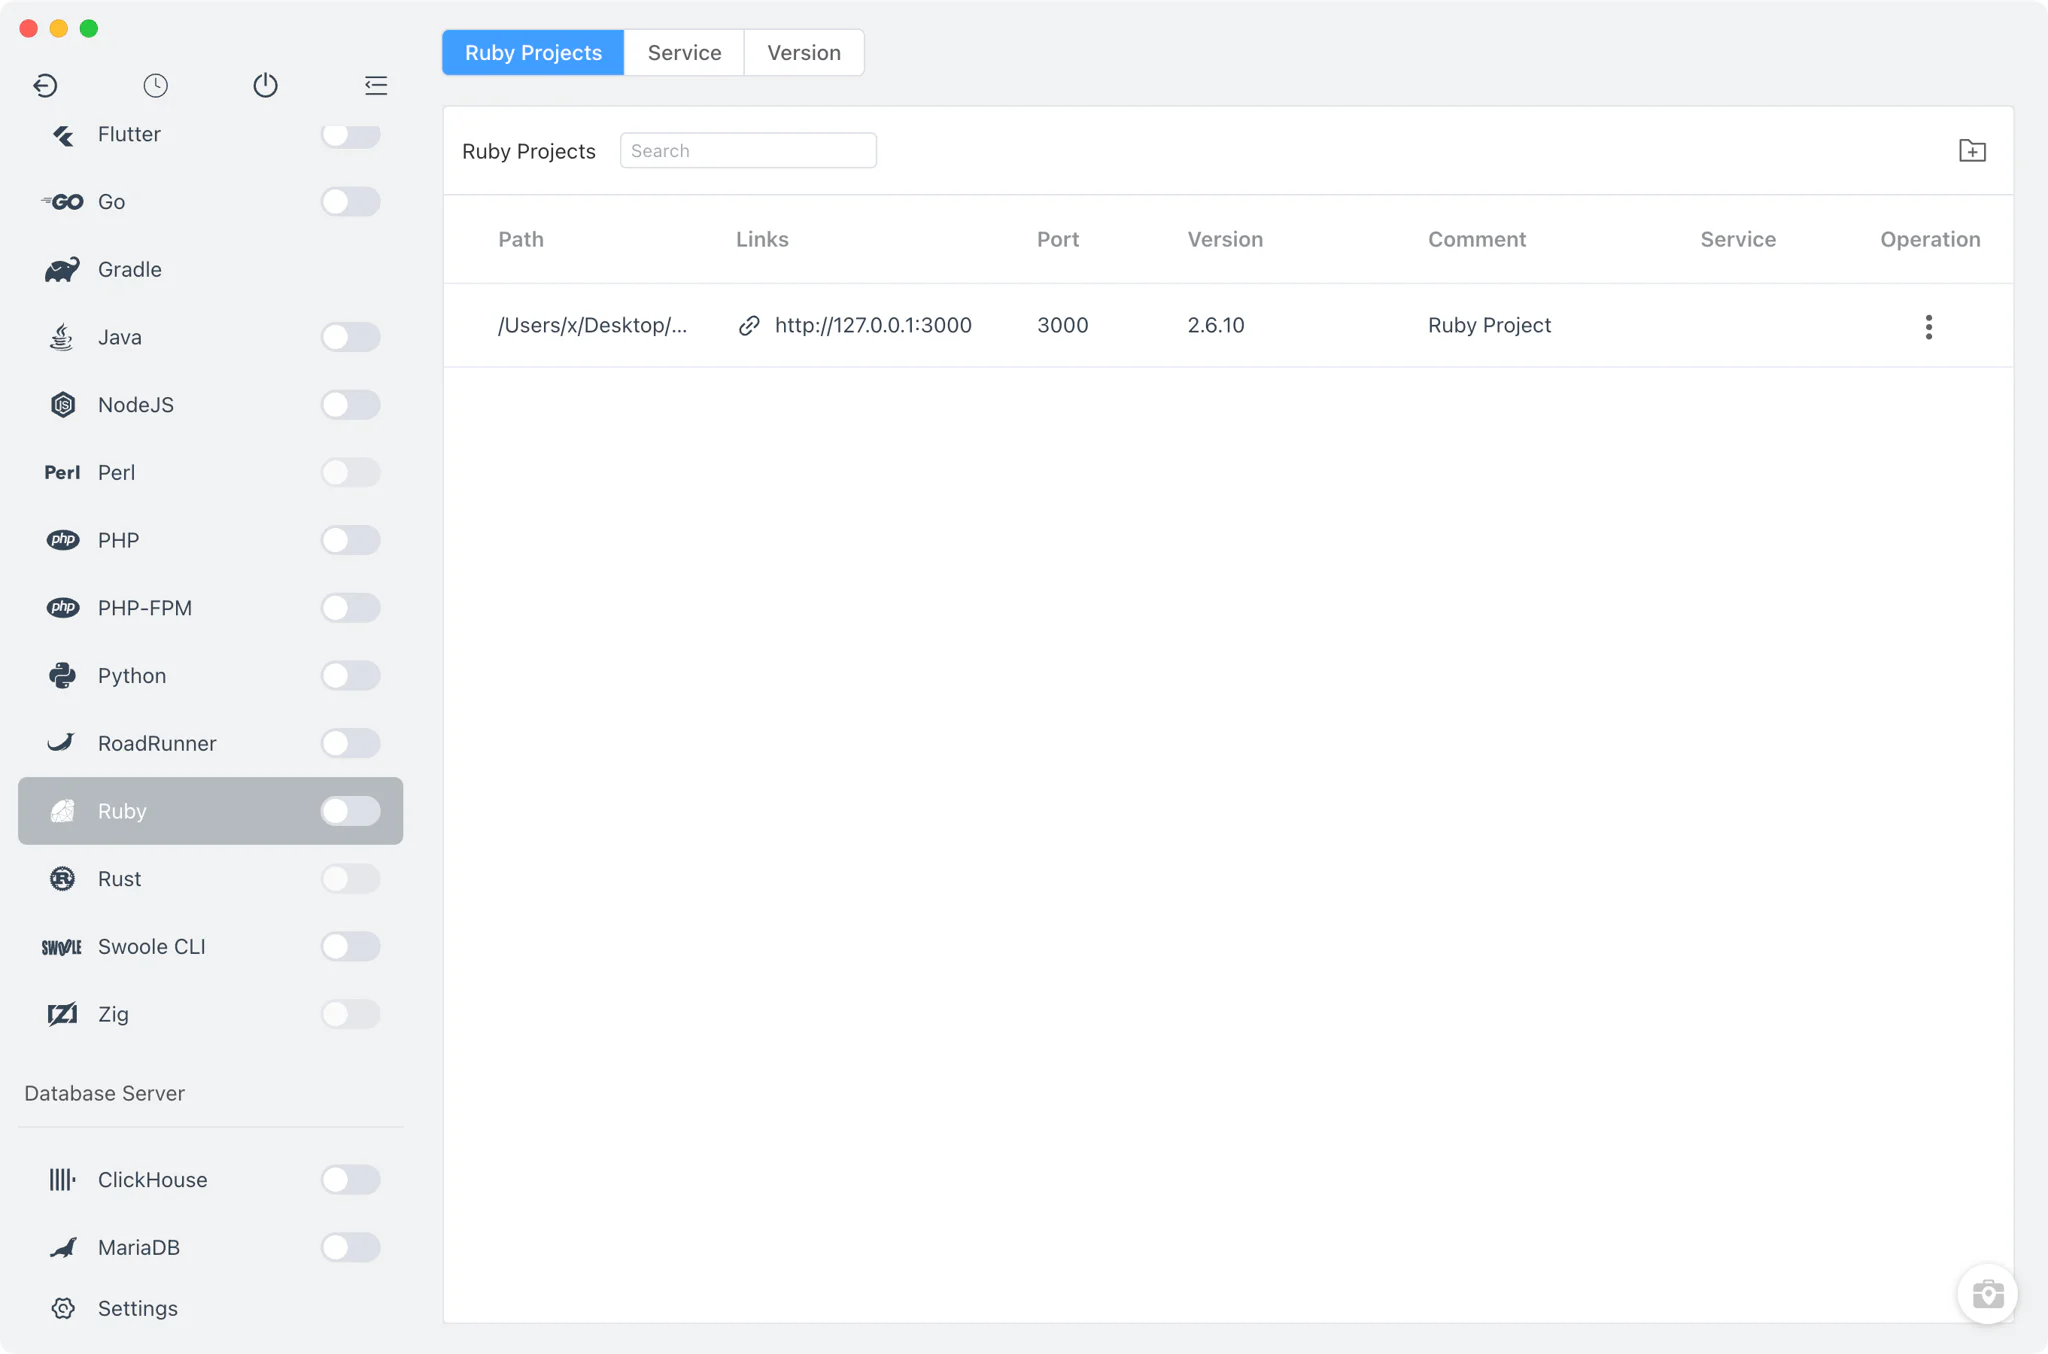Open the history clock icon
Screen dimensions: 2048x1354
[155, 85]
